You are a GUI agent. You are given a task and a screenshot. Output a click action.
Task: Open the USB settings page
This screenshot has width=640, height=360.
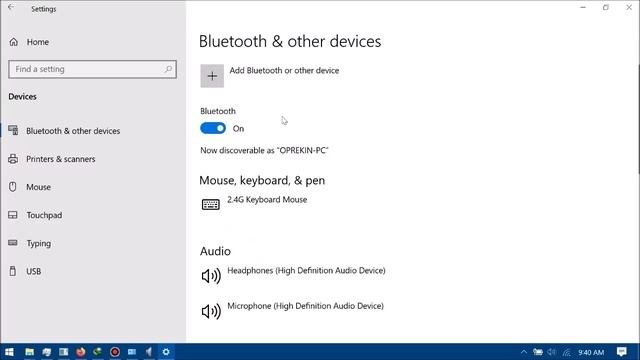tap(33, 271)
